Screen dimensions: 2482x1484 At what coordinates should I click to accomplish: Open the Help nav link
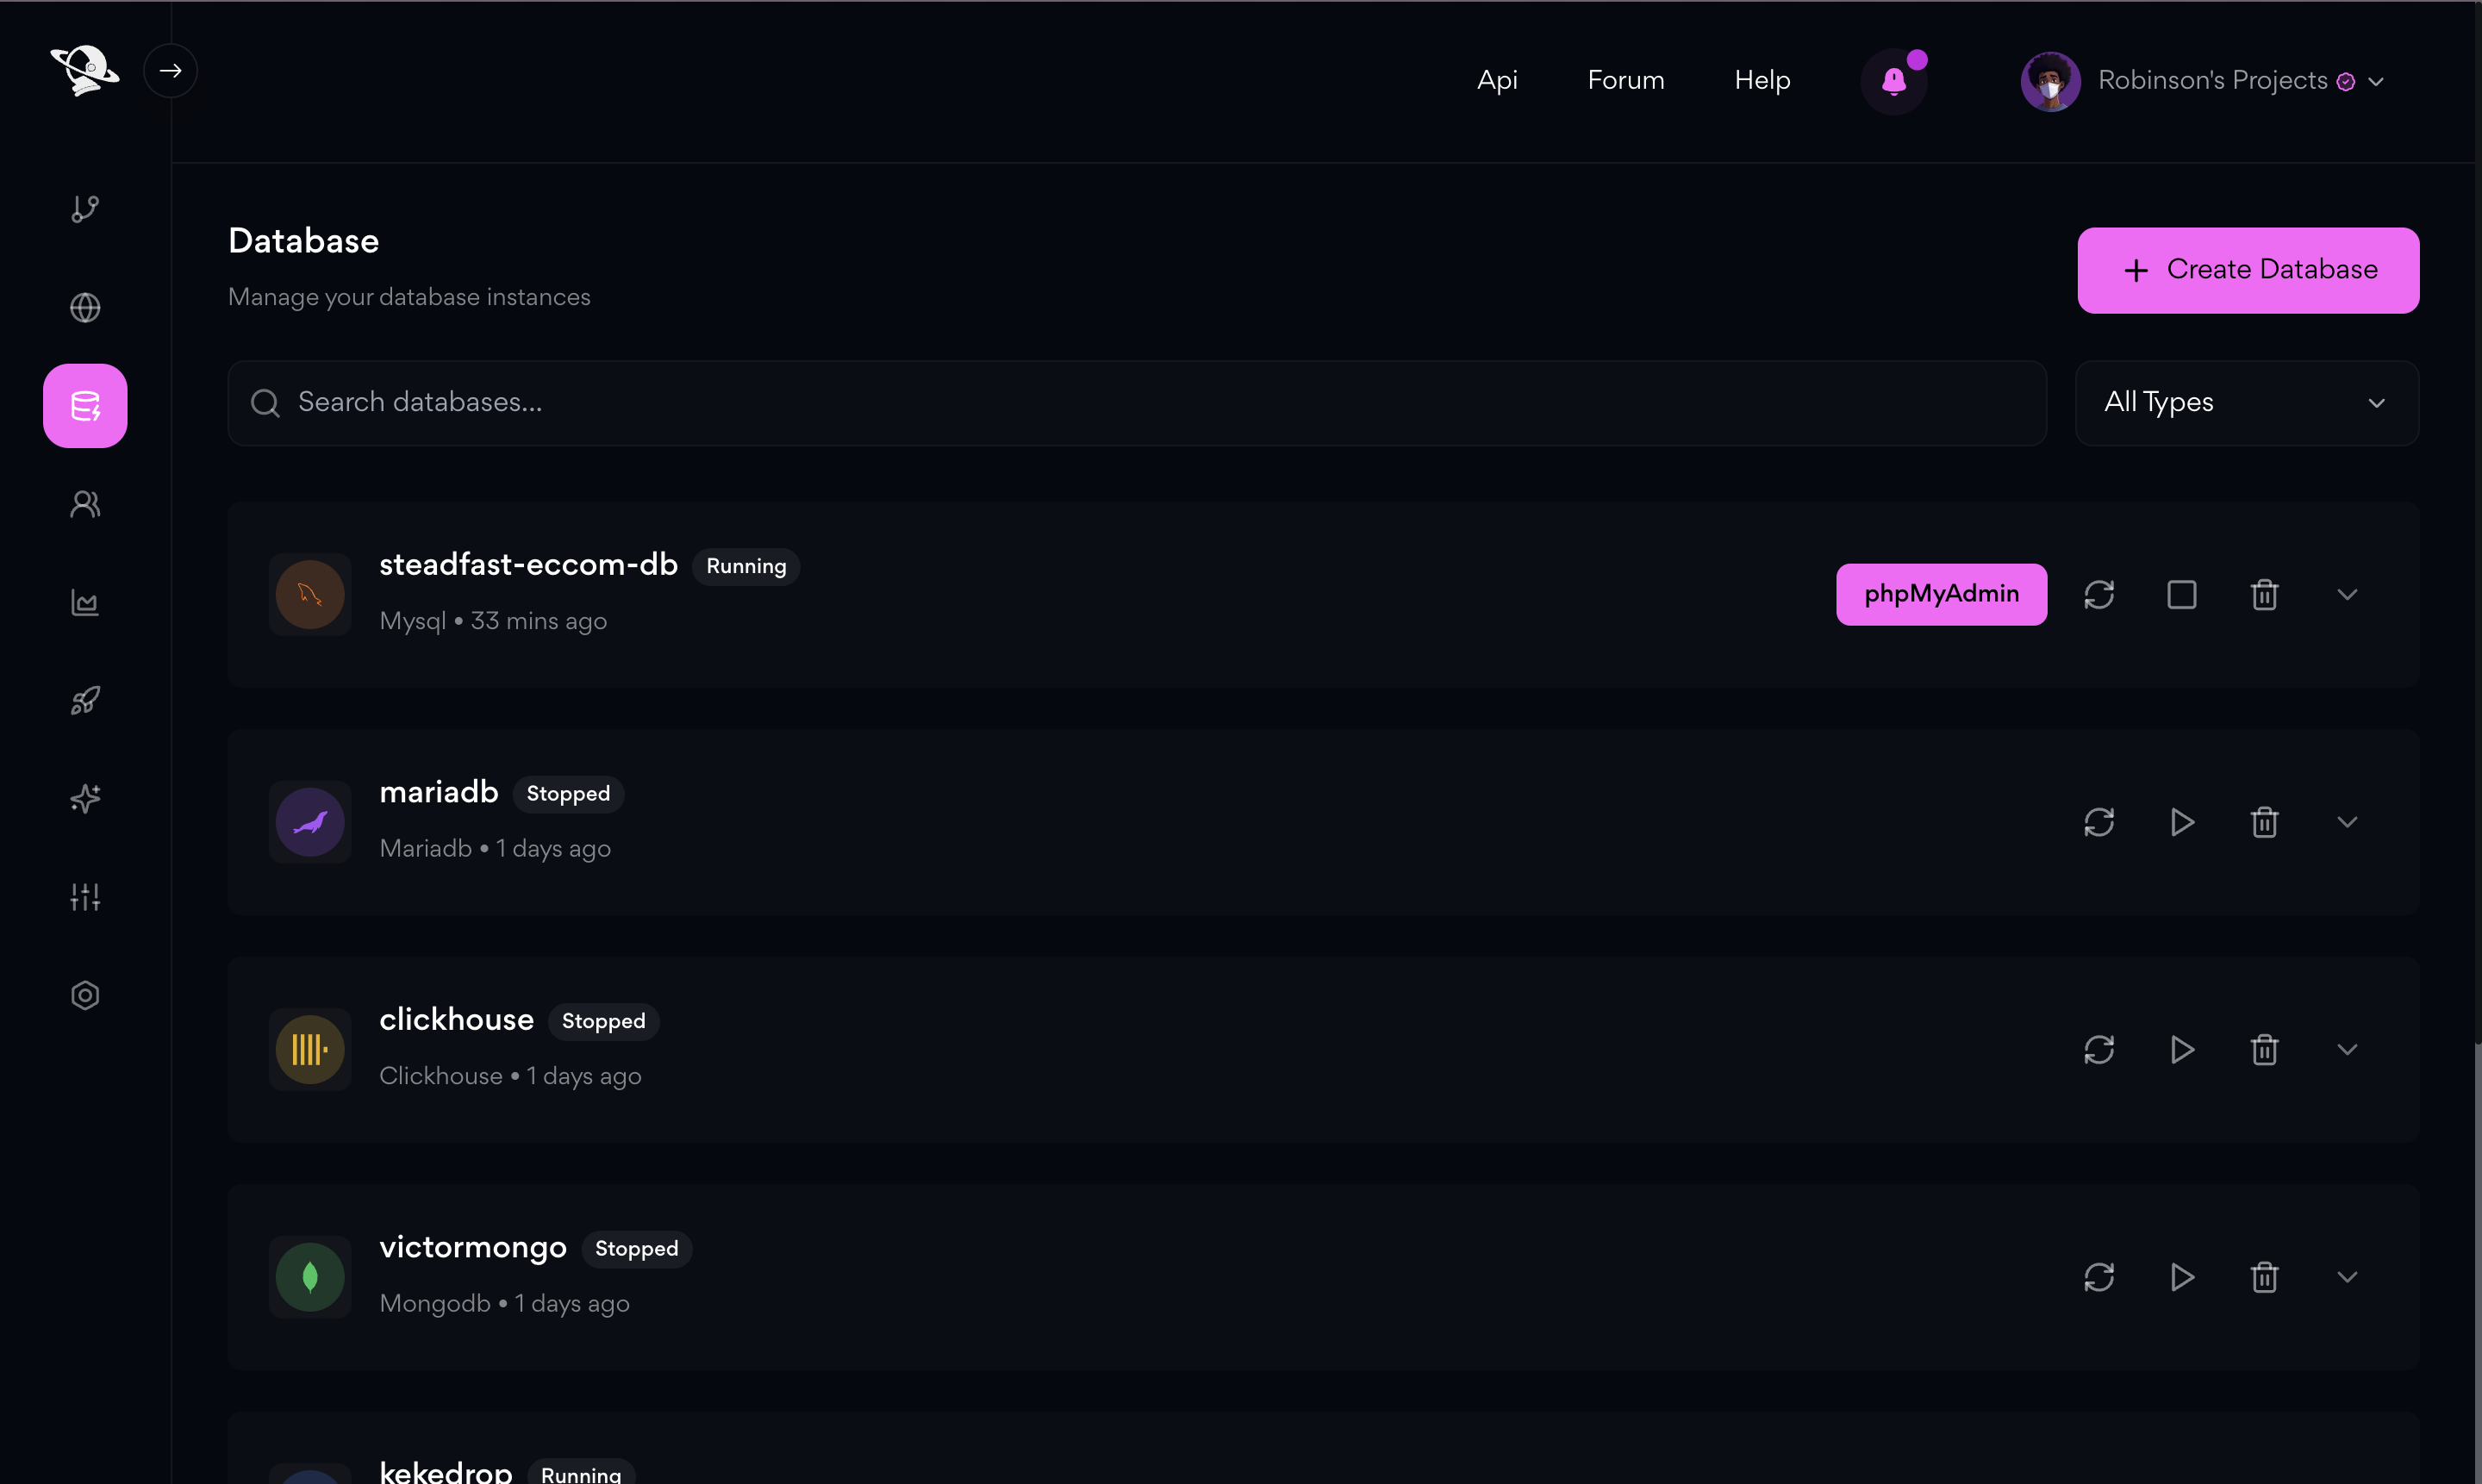1762,80
